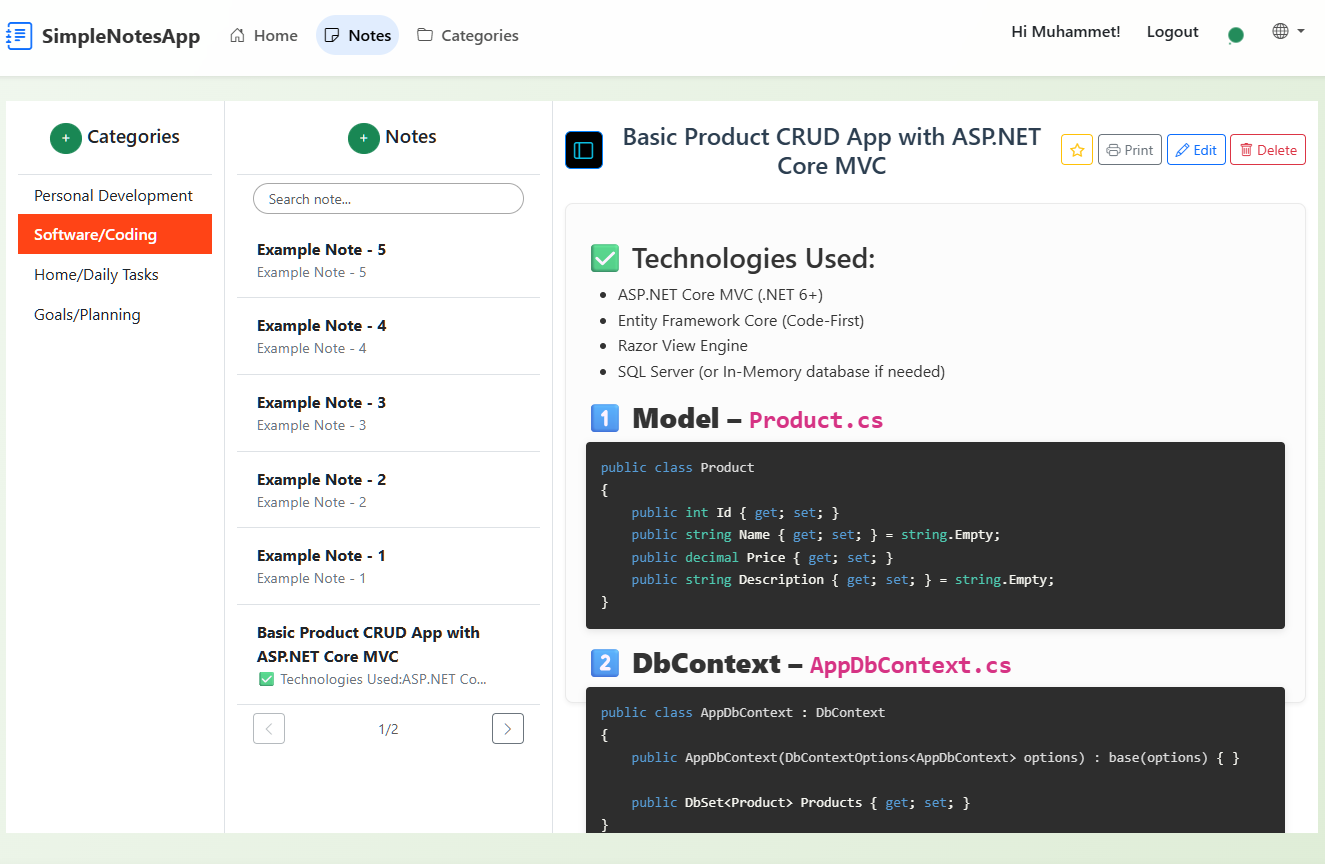Create a new note with plus icon
Screen dimensions: 1325x864
click(x=364, y=138)
